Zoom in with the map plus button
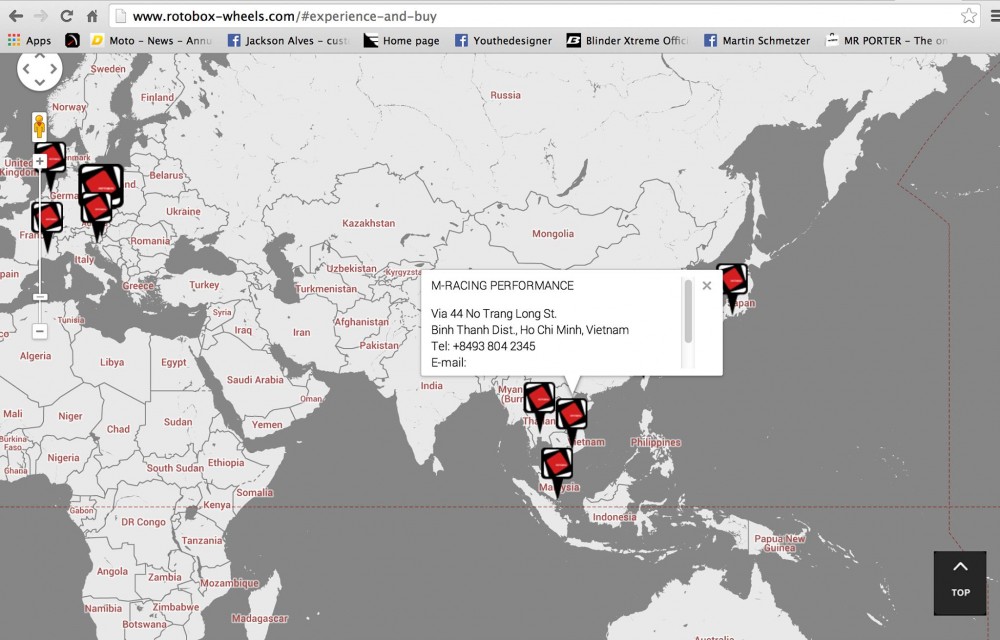 click(40, 161)
